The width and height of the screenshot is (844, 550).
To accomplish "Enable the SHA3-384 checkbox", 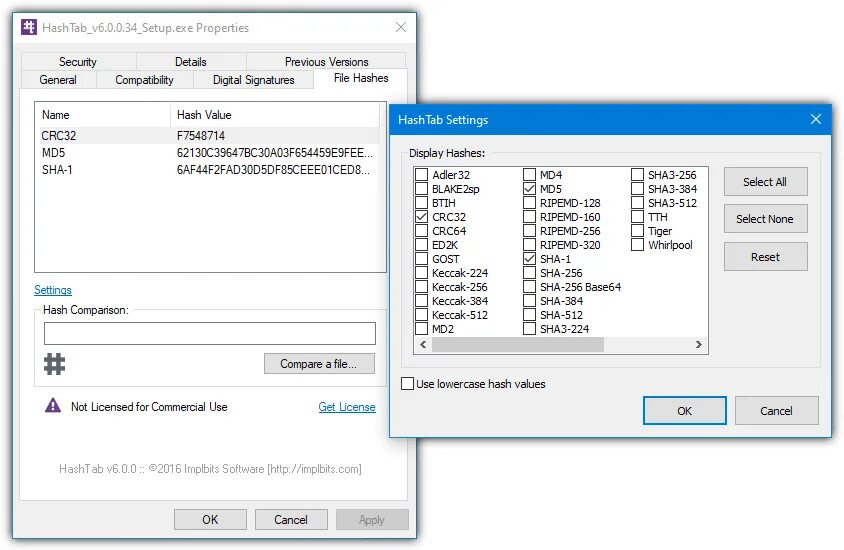I will click(x=637, y=188).
